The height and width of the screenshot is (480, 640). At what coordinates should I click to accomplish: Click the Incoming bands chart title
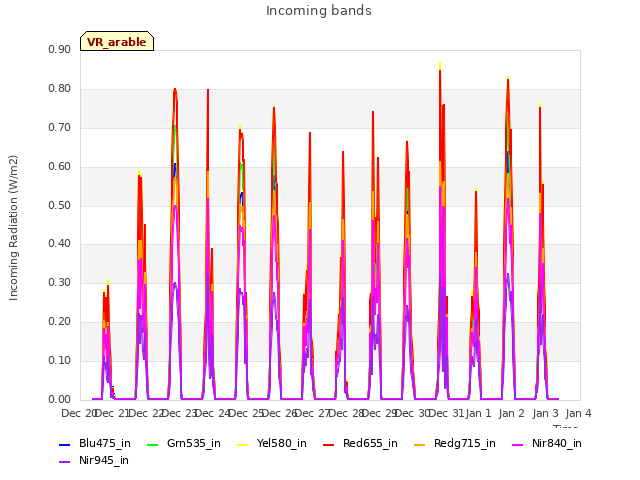319,11
